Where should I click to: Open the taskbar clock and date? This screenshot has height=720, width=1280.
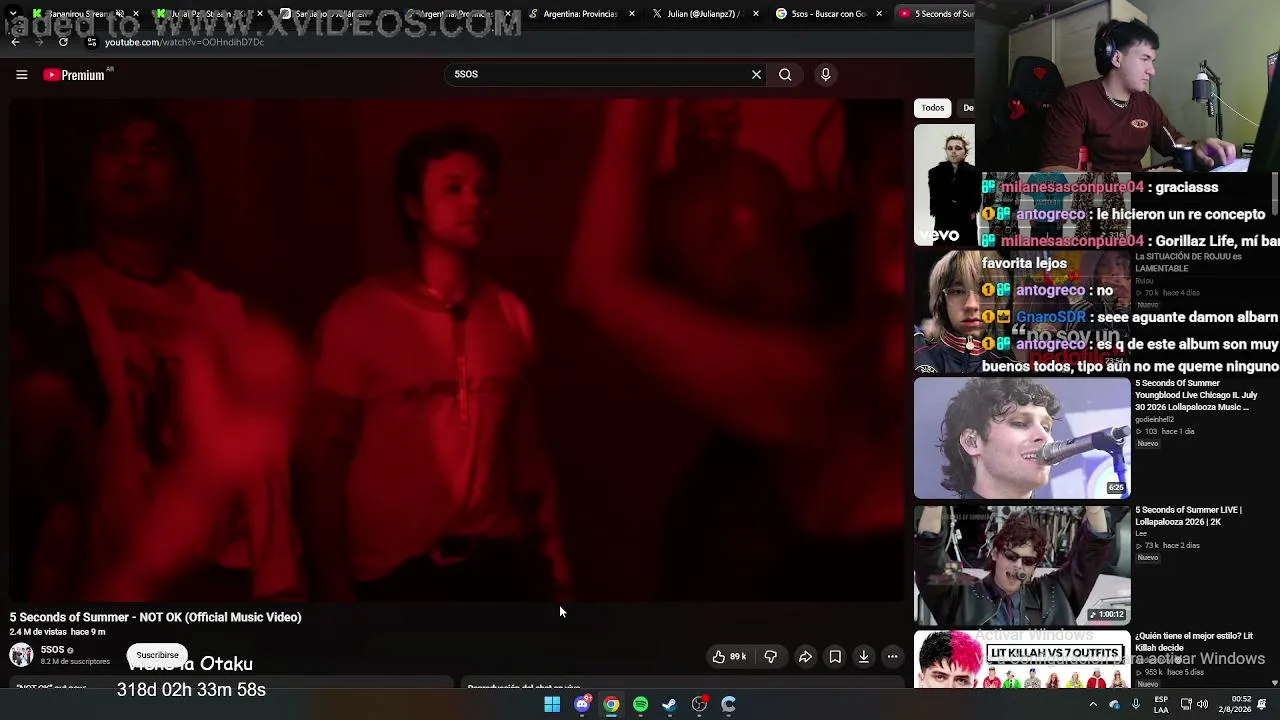1236,705
